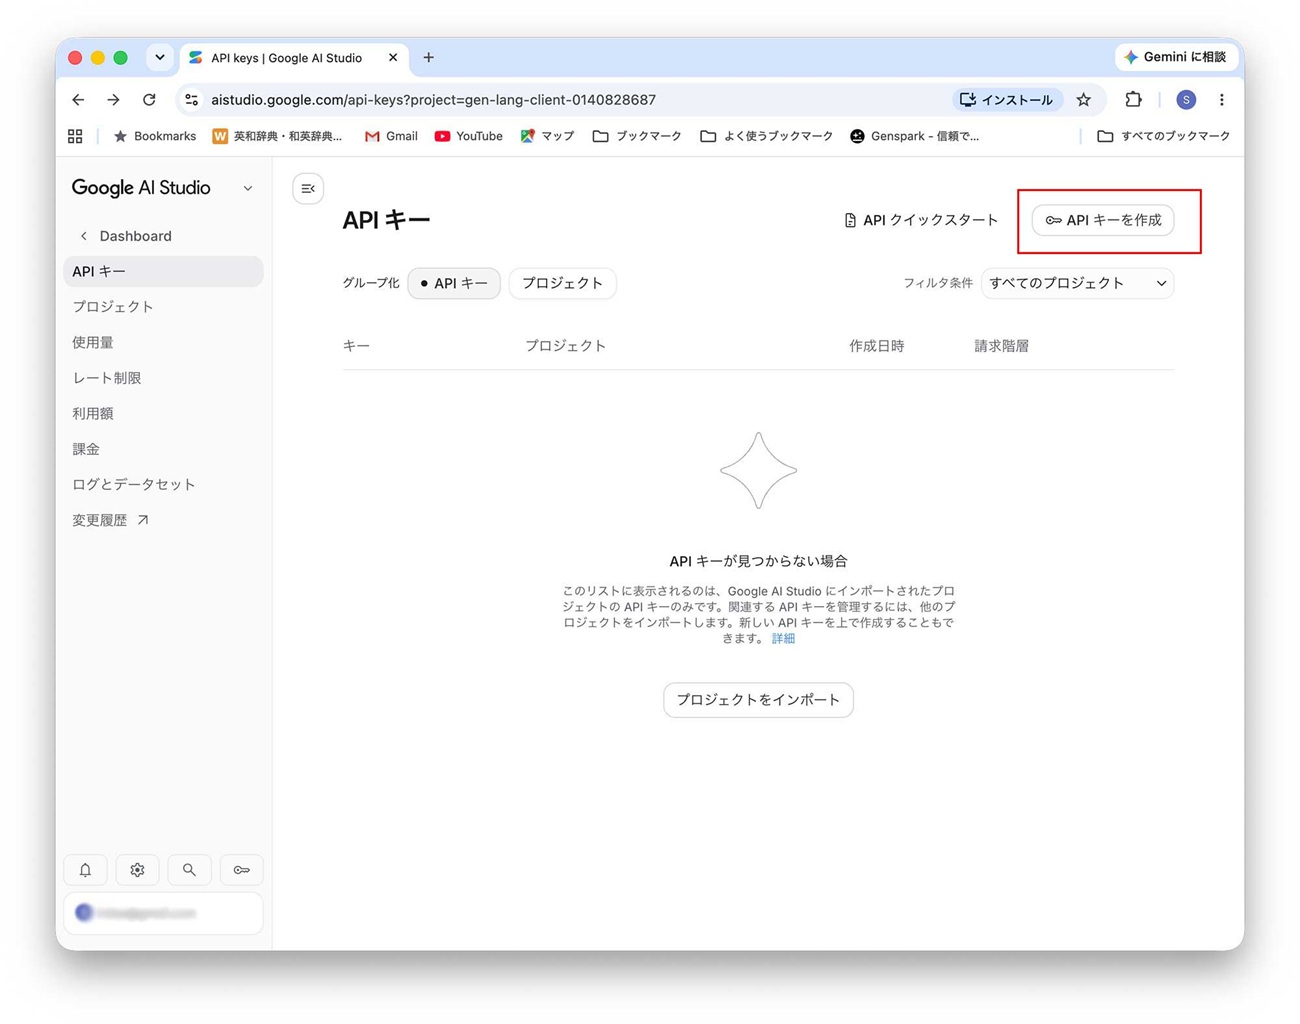This screenshot has width=1300, height=1024.
Task: Open レート制限 in the sidebar
Action: click(107, 378)
